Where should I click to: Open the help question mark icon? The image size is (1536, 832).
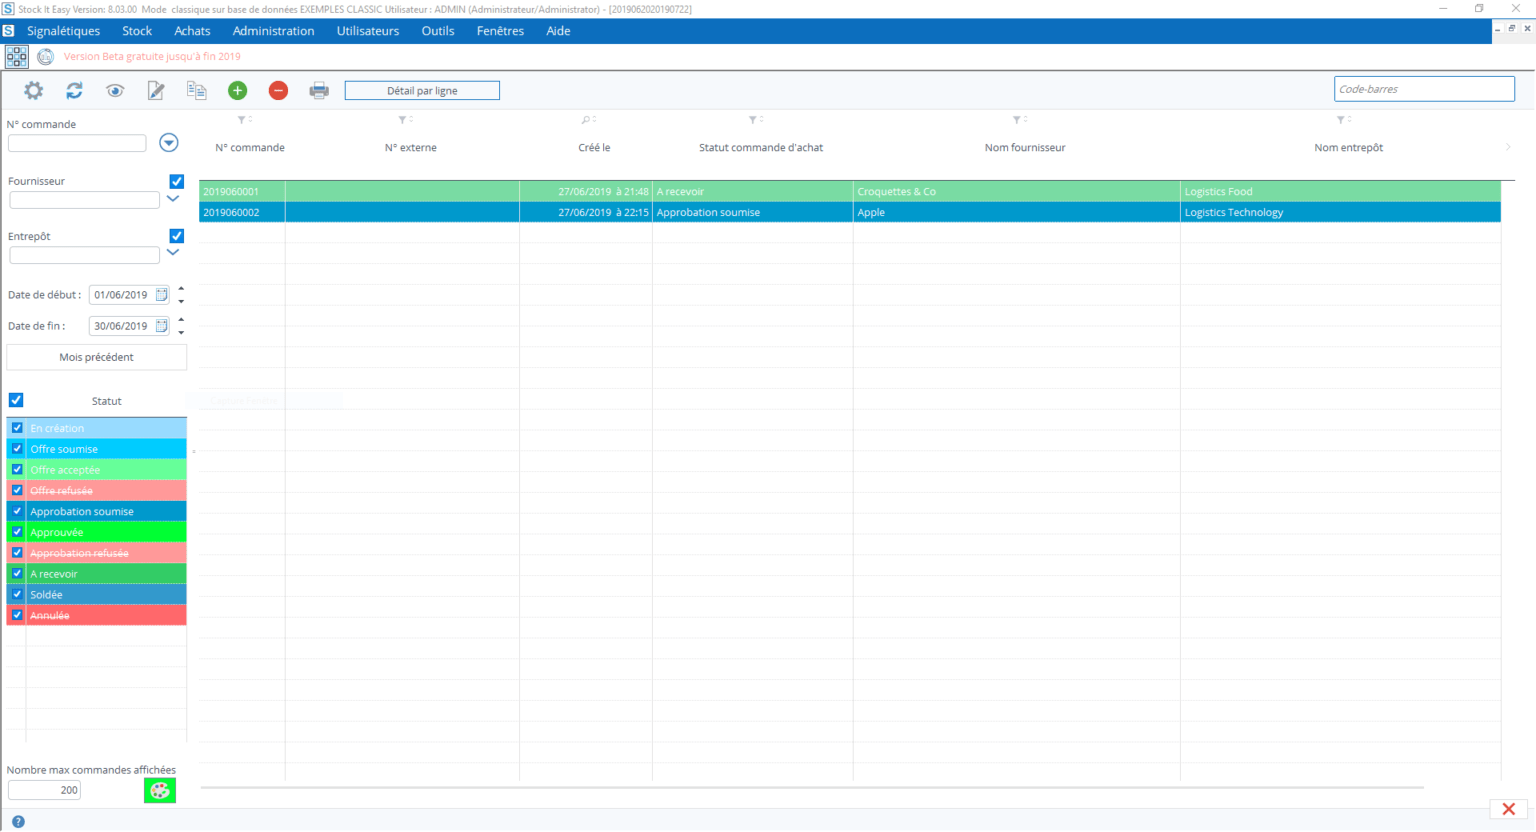[x=18, y=822]
